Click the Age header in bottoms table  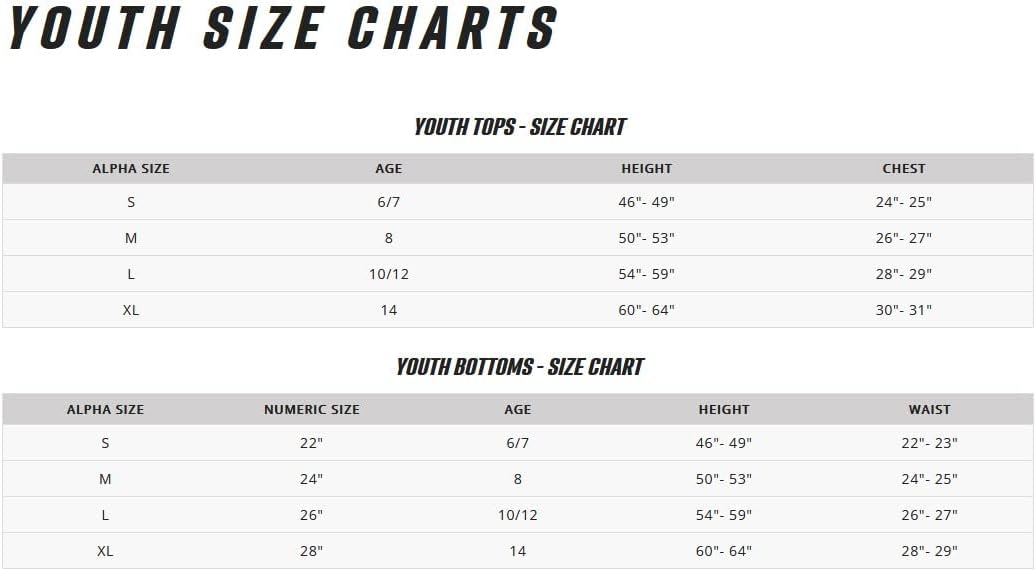coord(517,410)
